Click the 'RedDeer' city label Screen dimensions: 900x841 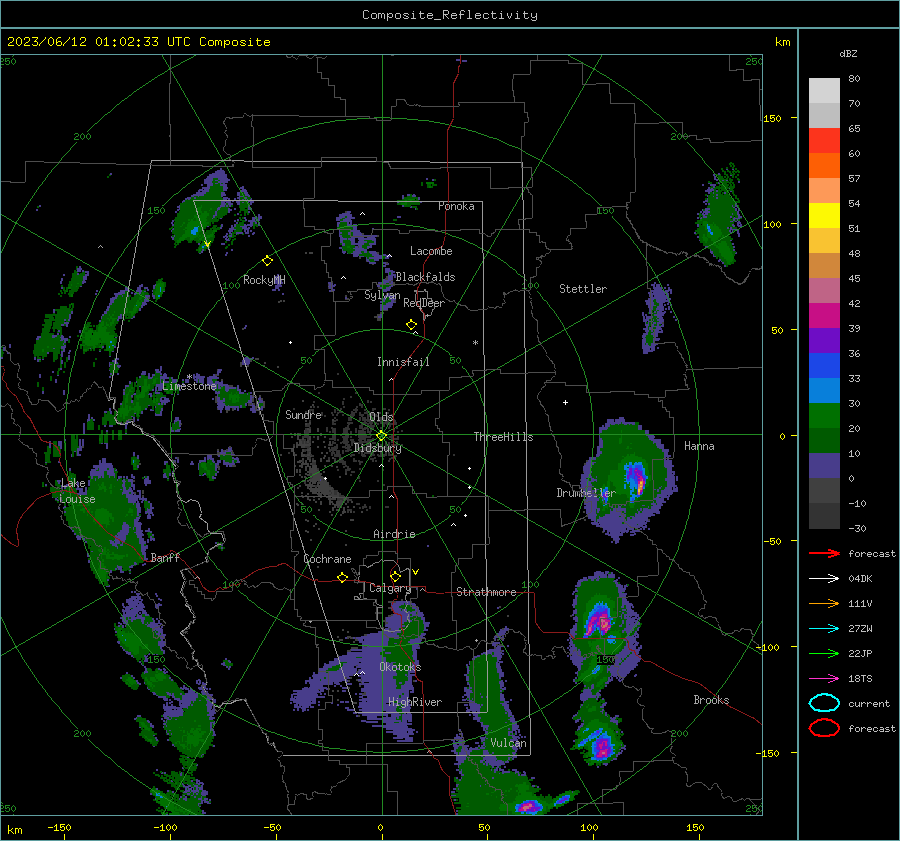(x=424, y=303)
